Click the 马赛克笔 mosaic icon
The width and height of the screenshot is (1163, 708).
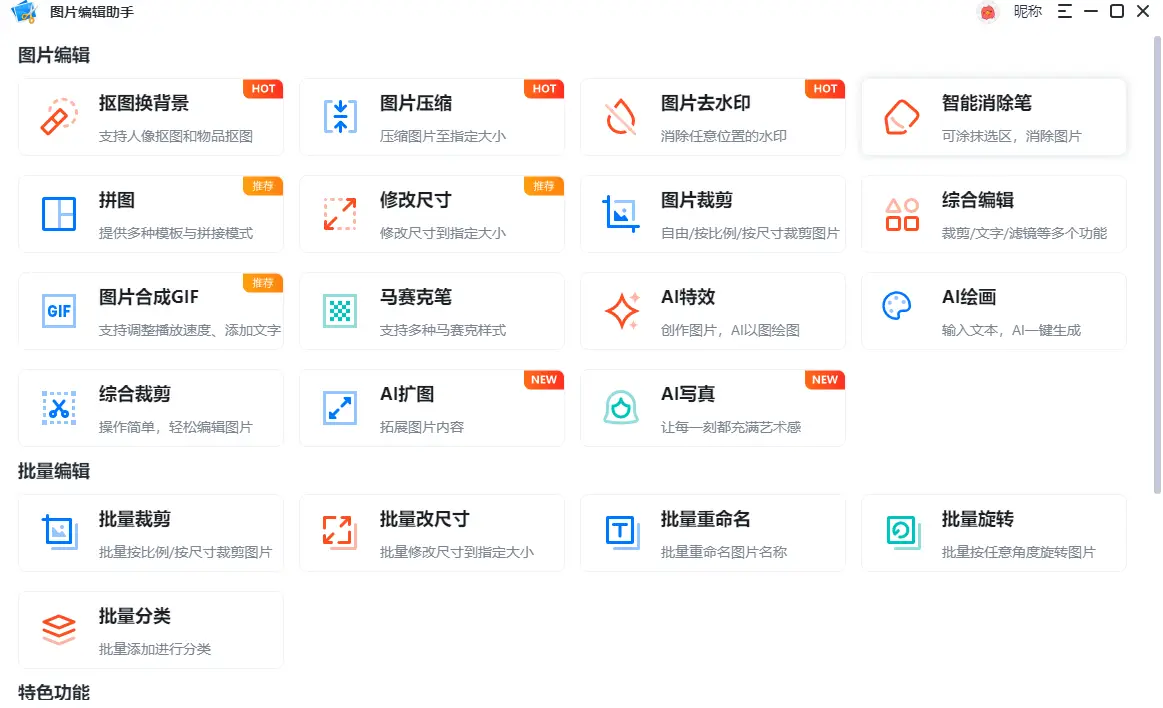[x=340, y=311]
